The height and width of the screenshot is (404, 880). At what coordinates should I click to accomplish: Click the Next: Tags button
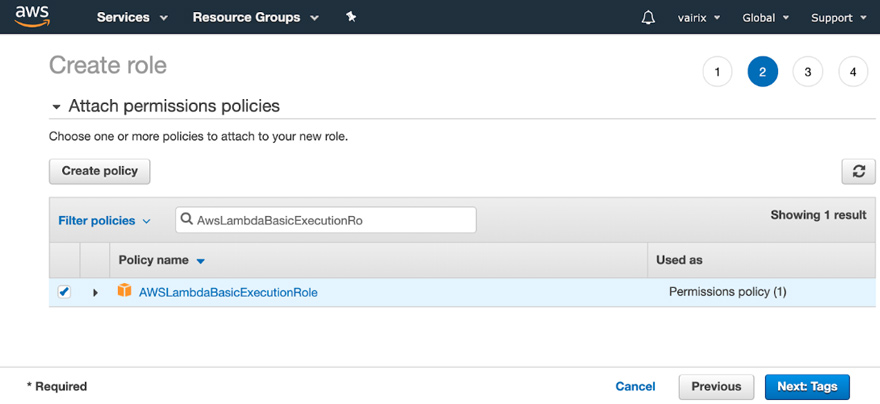(807, 387)
